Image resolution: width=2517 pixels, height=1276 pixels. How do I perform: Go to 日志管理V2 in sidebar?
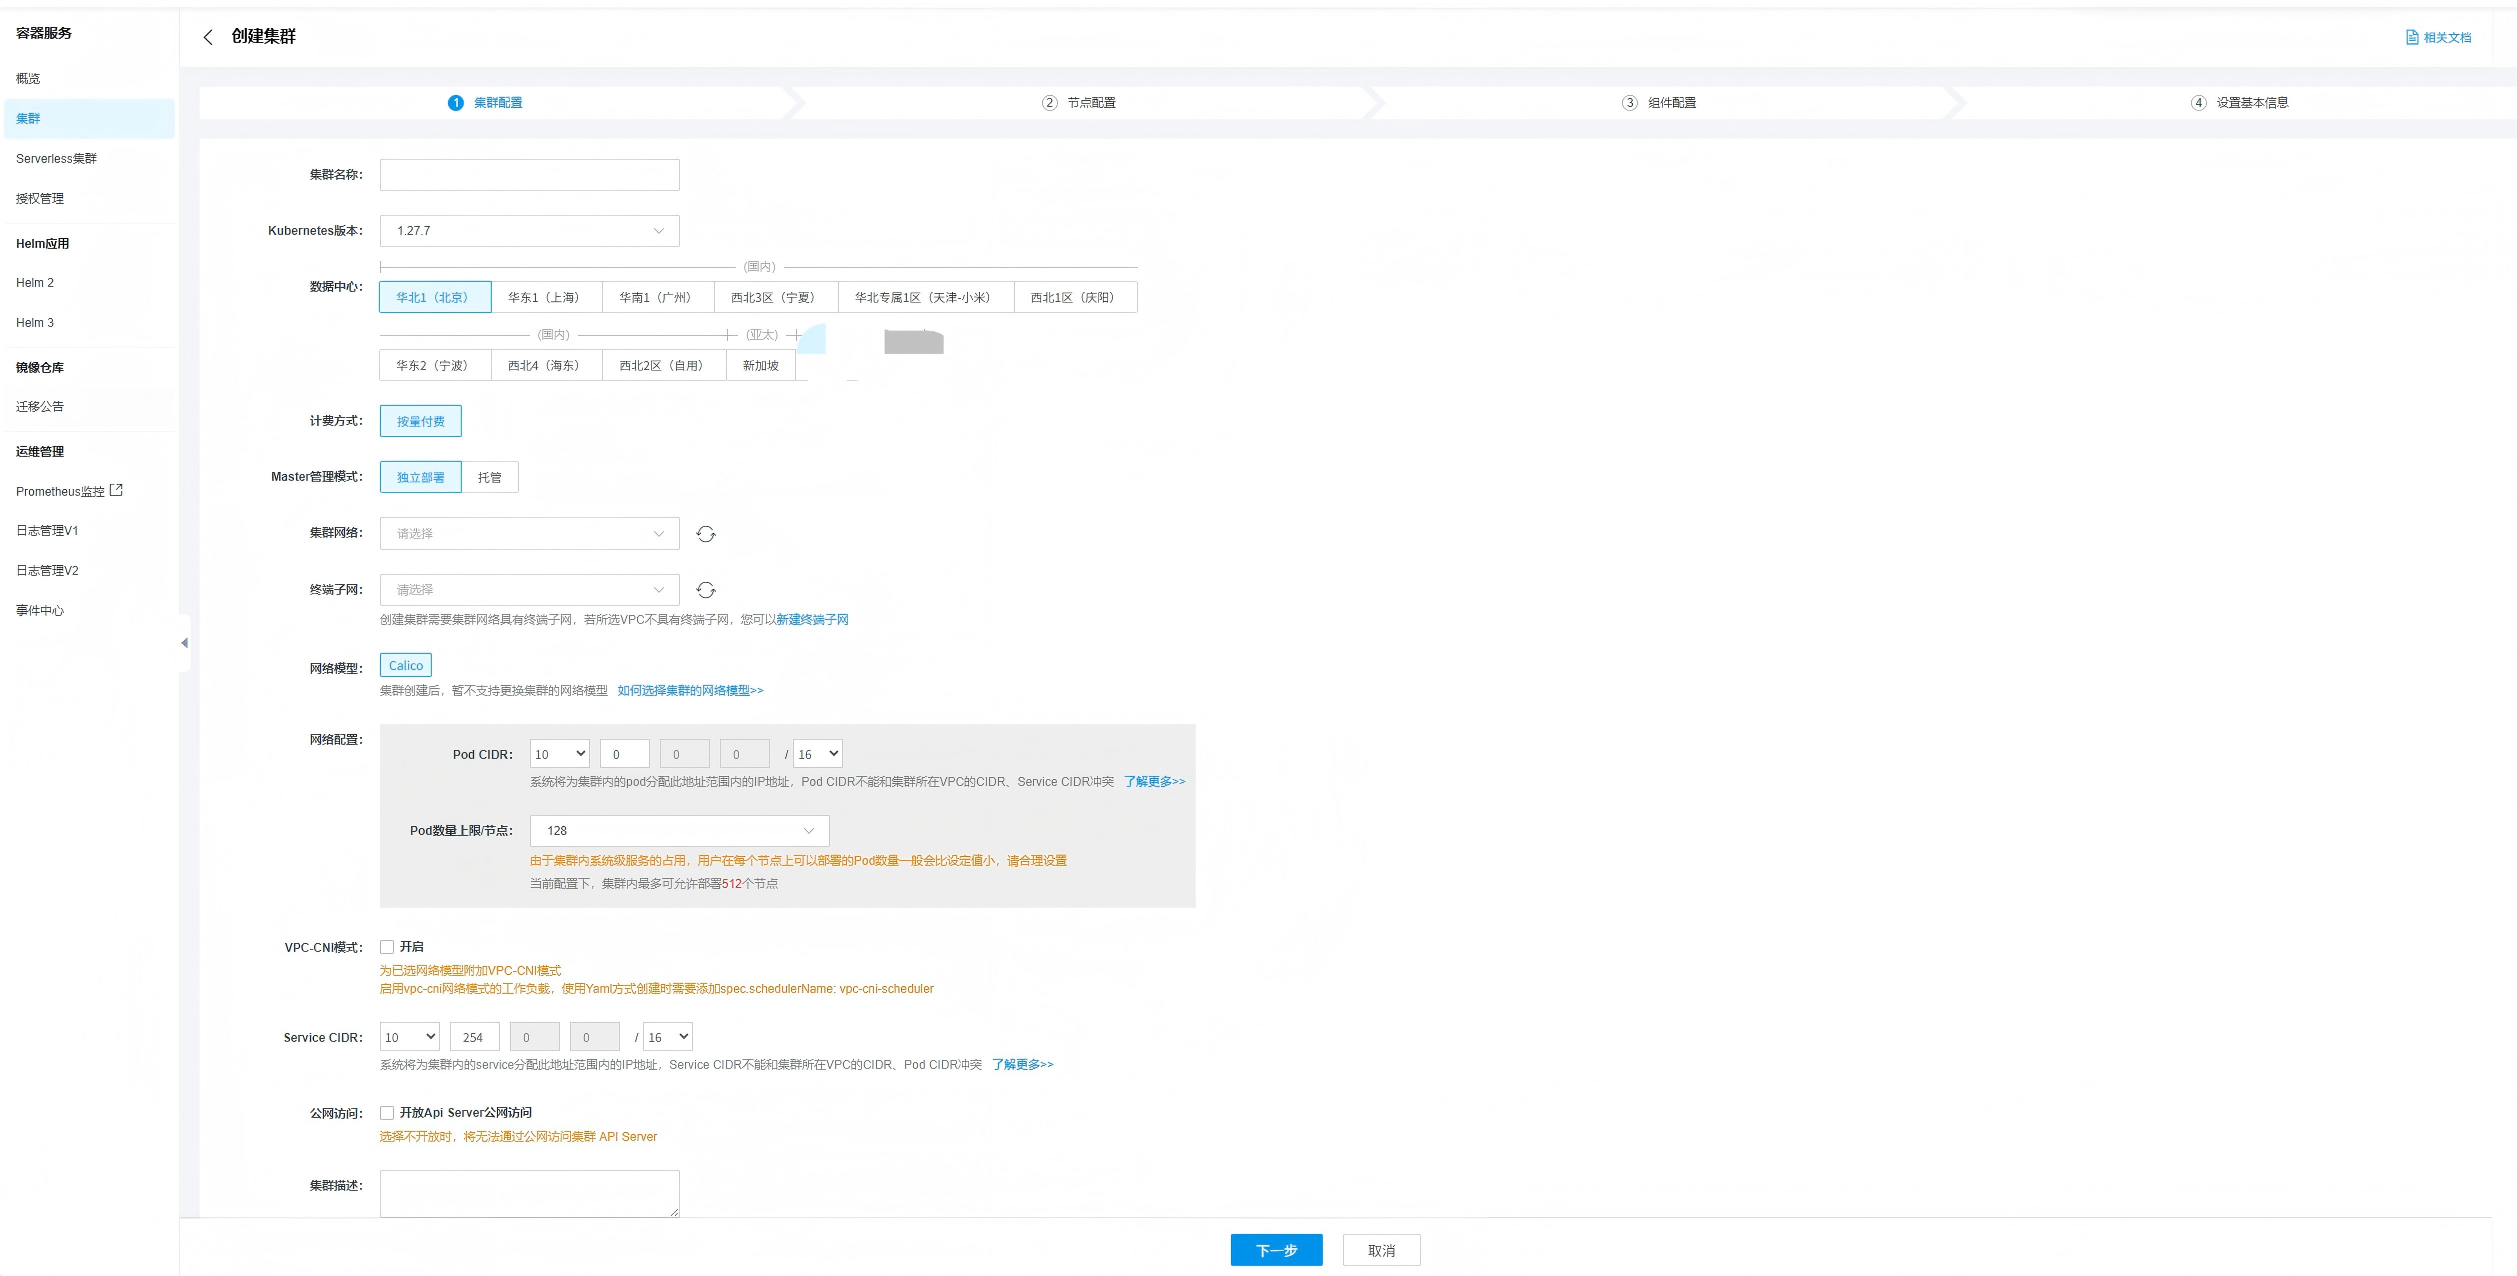(47, 571)
